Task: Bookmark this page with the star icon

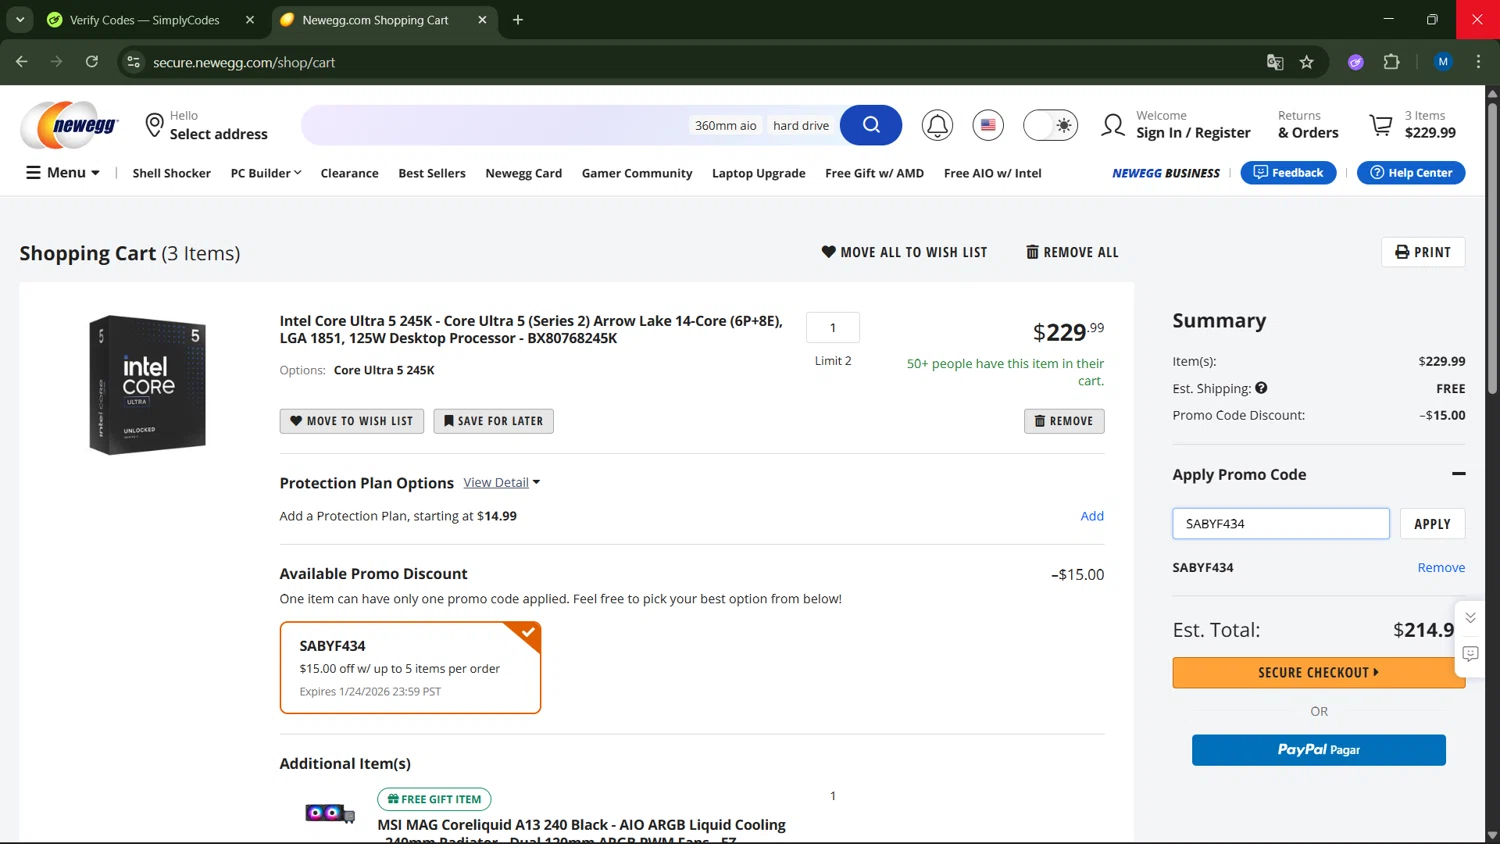Action: click(x=1306, y=62)
